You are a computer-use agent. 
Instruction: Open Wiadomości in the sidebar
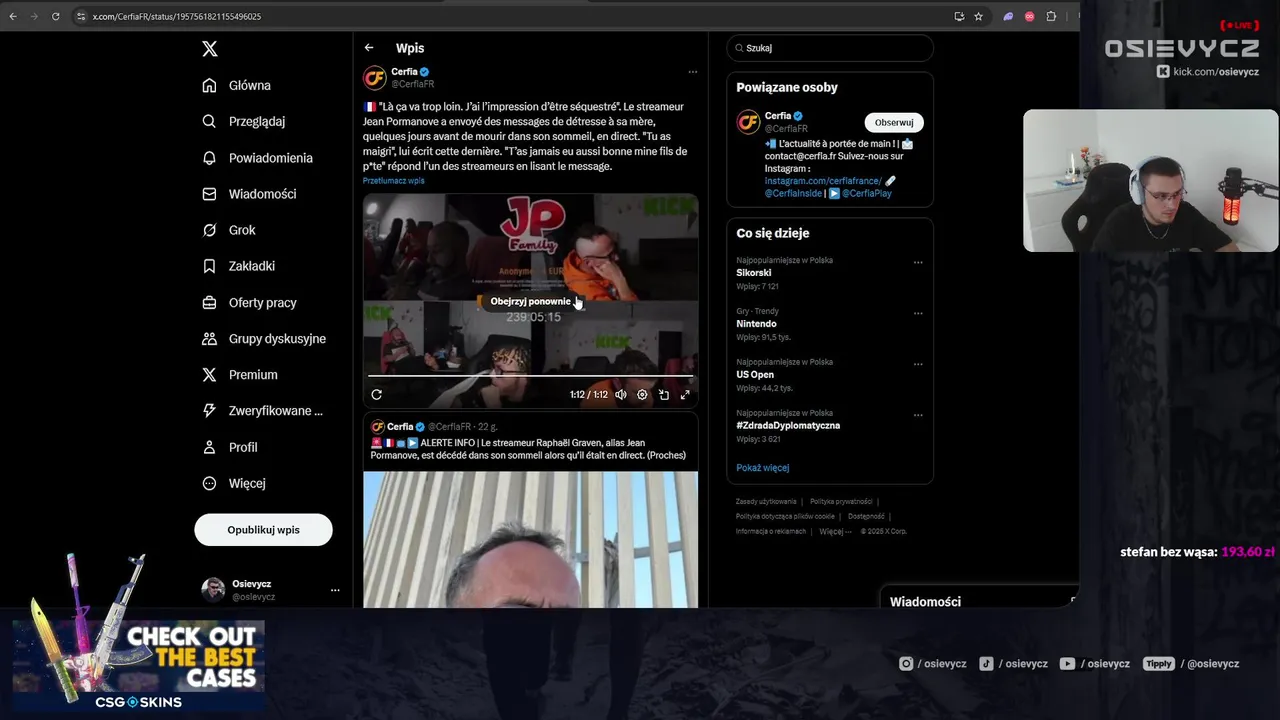249,194
